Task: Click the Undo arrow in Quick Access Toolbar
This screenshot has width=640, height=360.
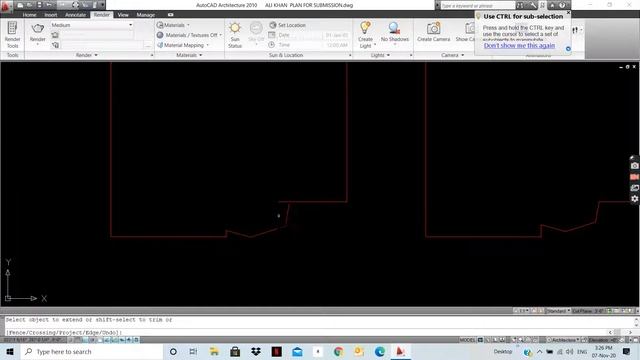Action: click(x=49, y=5)
